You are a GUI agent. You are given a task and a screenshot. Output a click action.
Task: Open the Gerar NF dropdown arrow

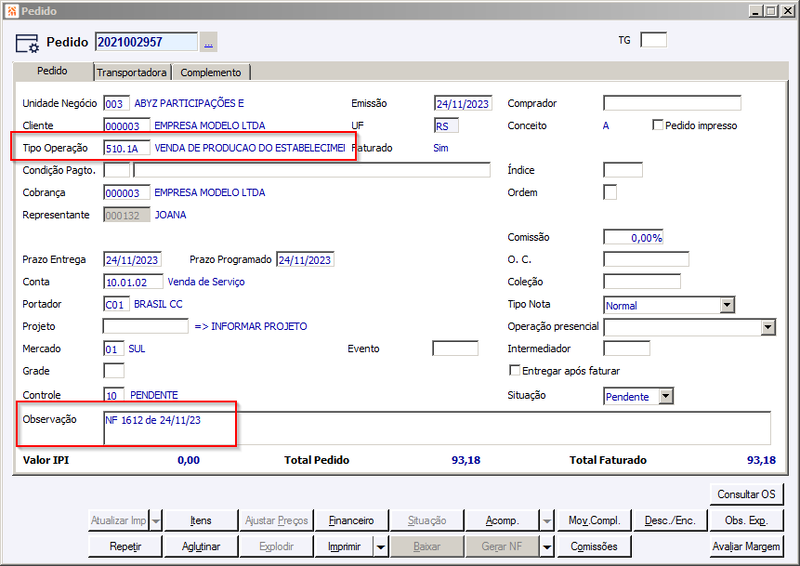[x=547, y=547]
